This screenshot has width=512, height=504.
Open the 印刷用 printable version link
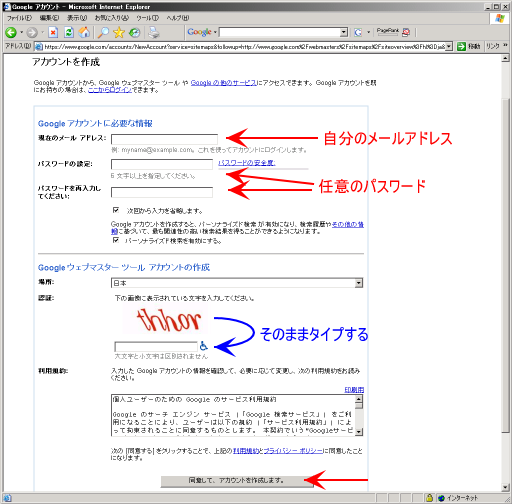pyautogui.click(x=354, y=390)
